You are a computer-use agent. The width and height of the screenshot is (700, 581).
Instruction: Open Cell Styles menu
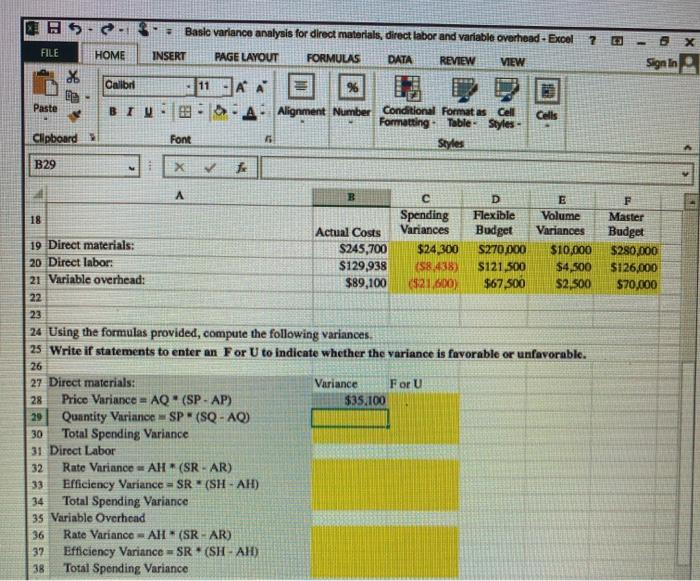[x=505, y=104]
